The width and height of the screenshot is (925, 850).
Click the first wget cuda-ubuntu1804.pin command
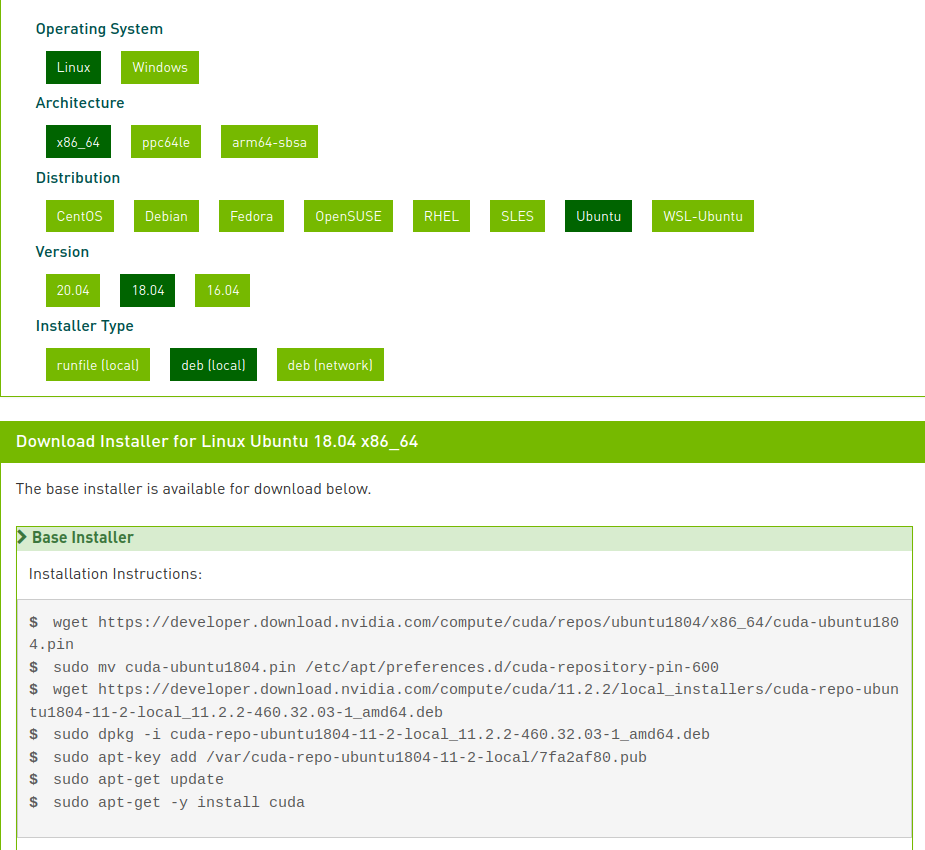click(x=464, y=634)
